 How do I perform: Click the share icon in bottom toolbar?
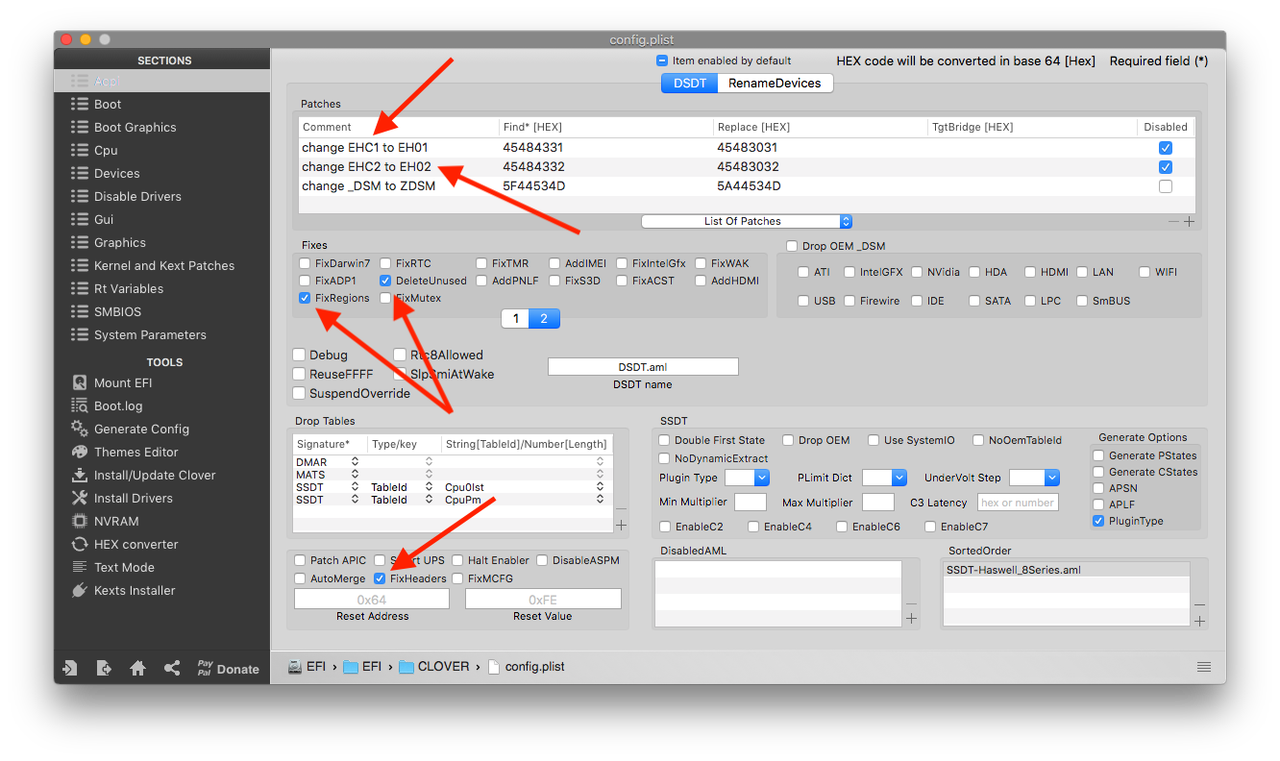point(172,668)
